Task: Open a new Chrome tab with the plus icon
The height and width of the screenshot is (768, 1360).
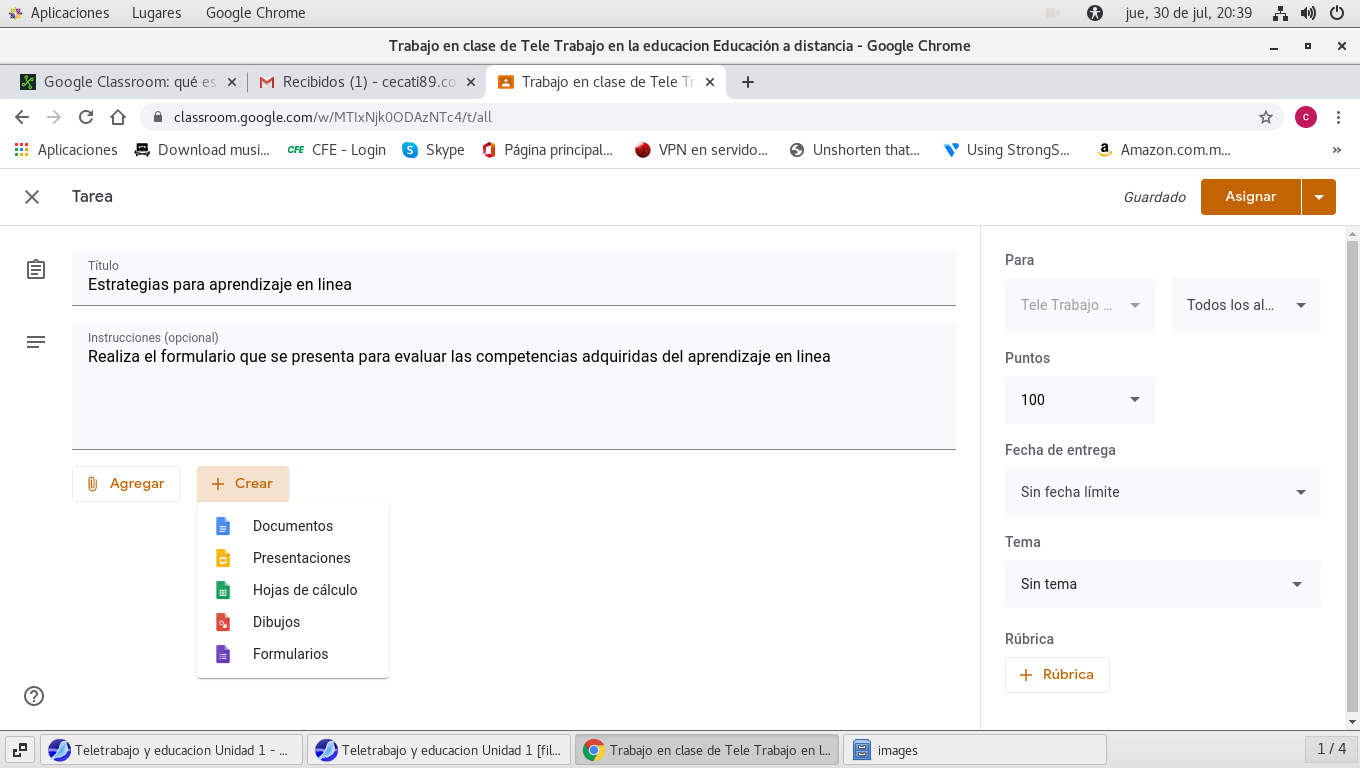Action: [747, 82]
